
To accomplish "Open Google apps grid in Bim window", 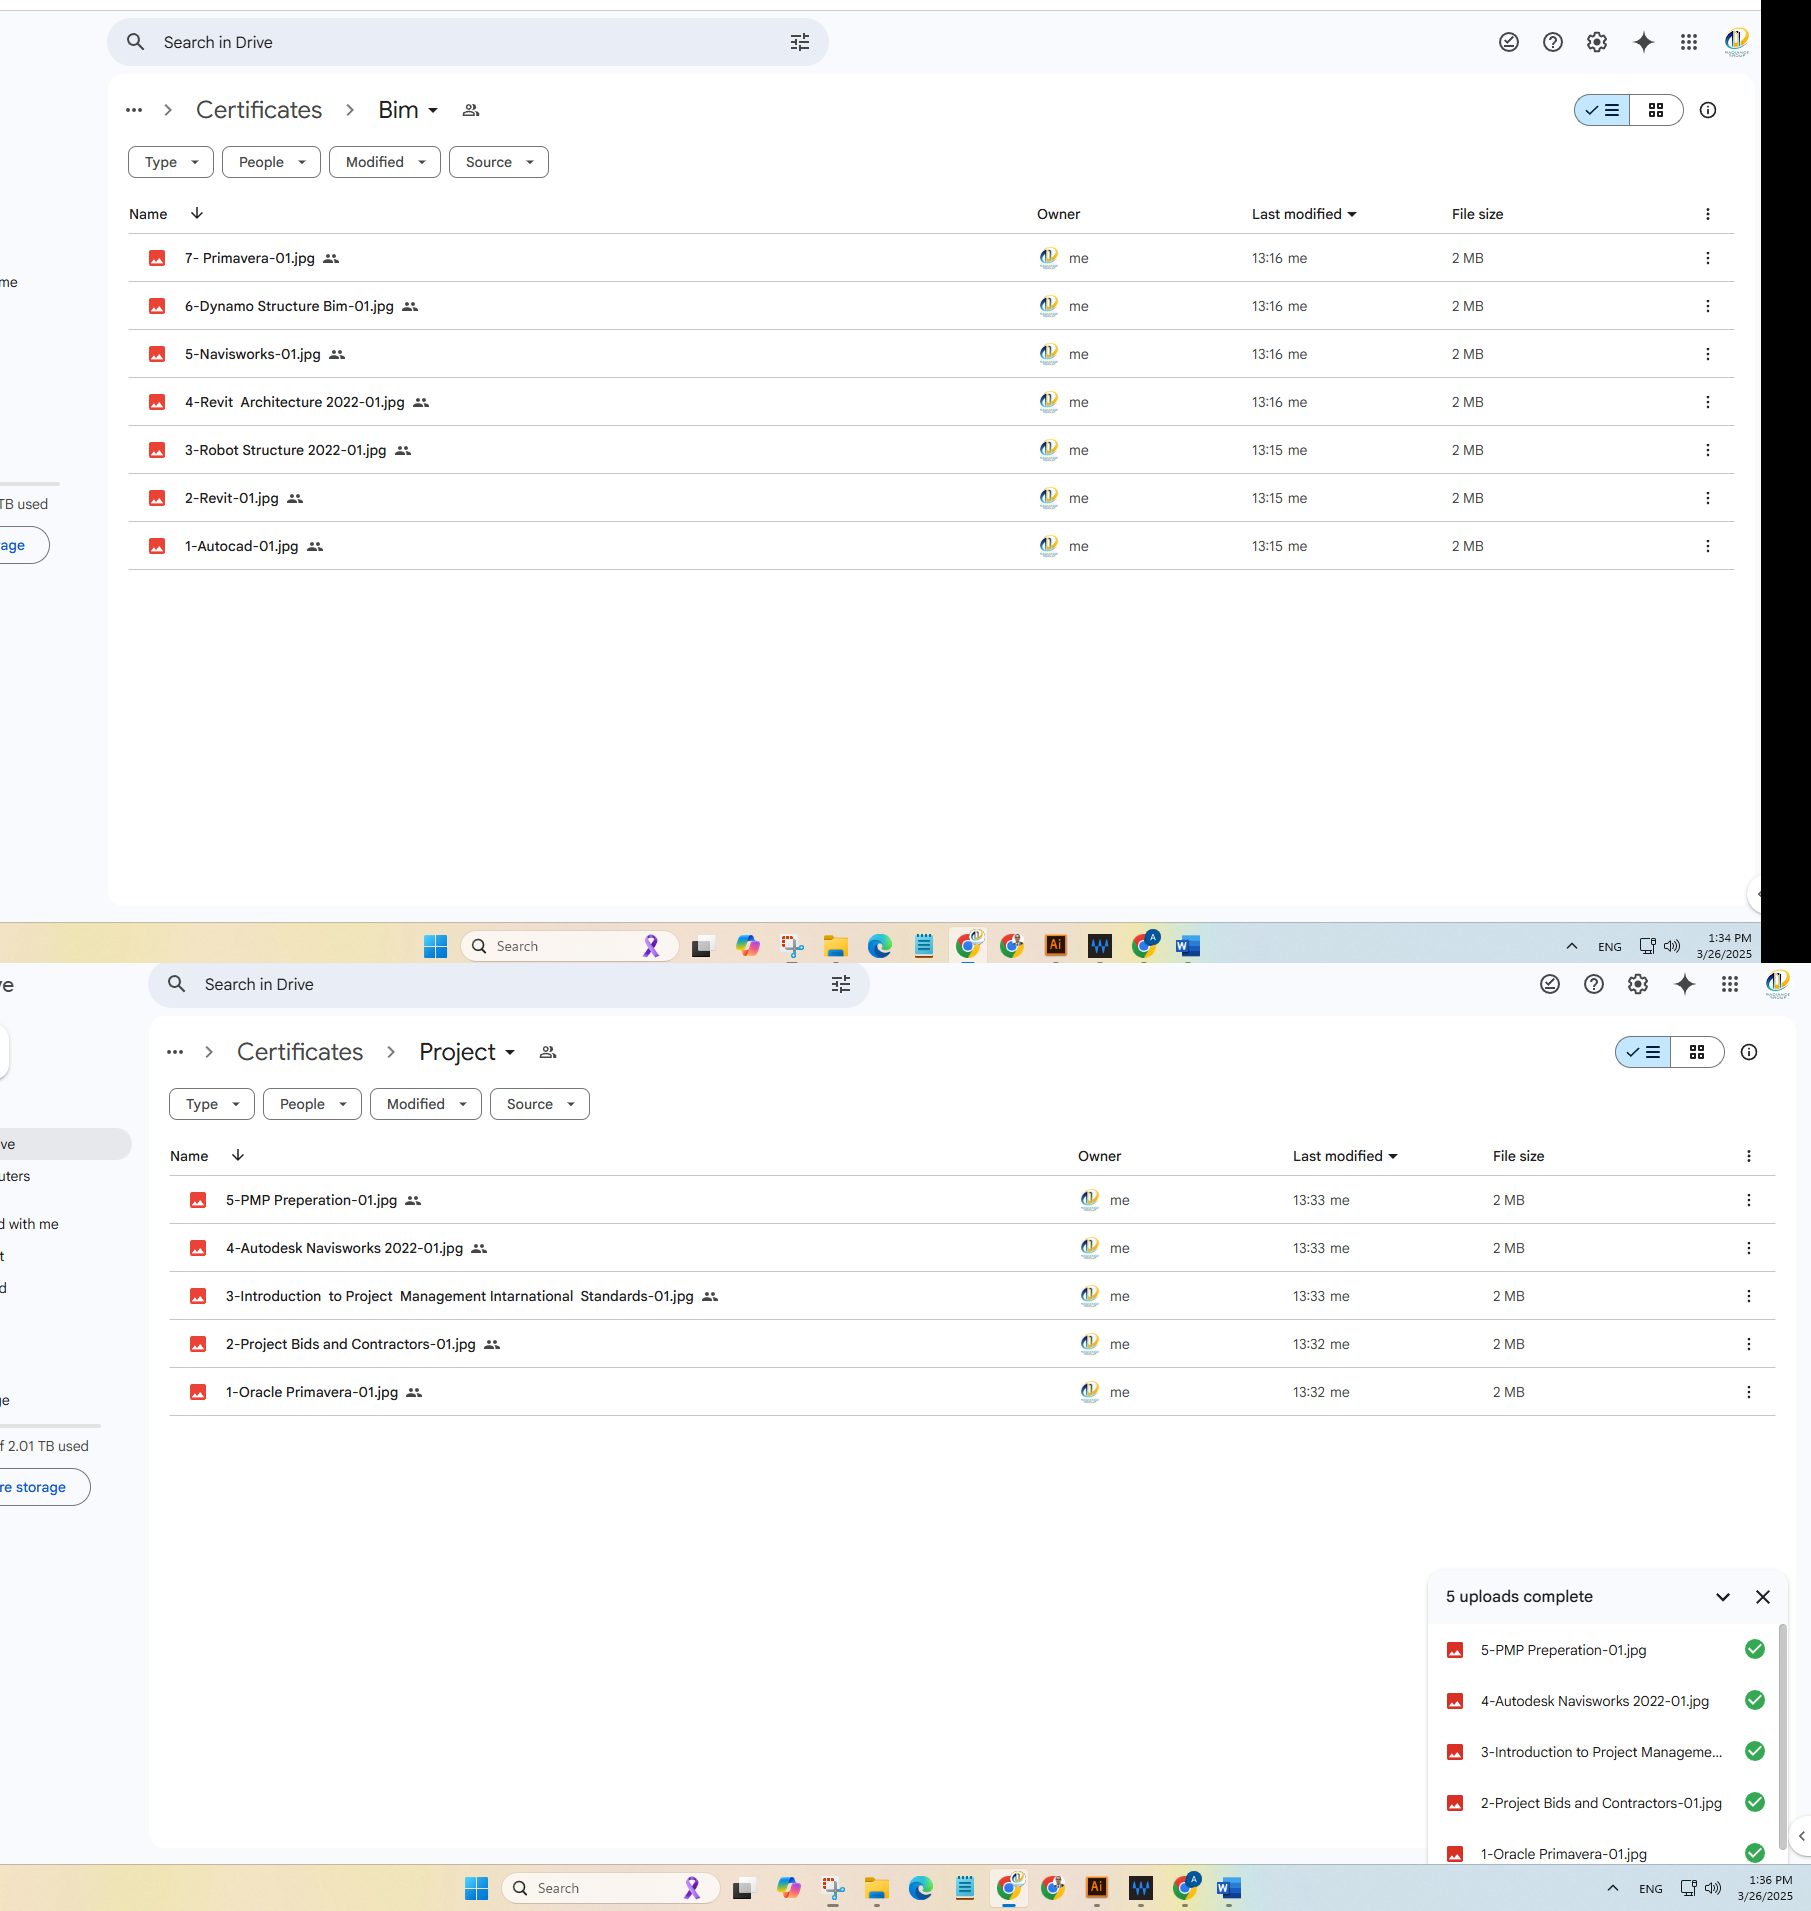I will point(1689,42).
